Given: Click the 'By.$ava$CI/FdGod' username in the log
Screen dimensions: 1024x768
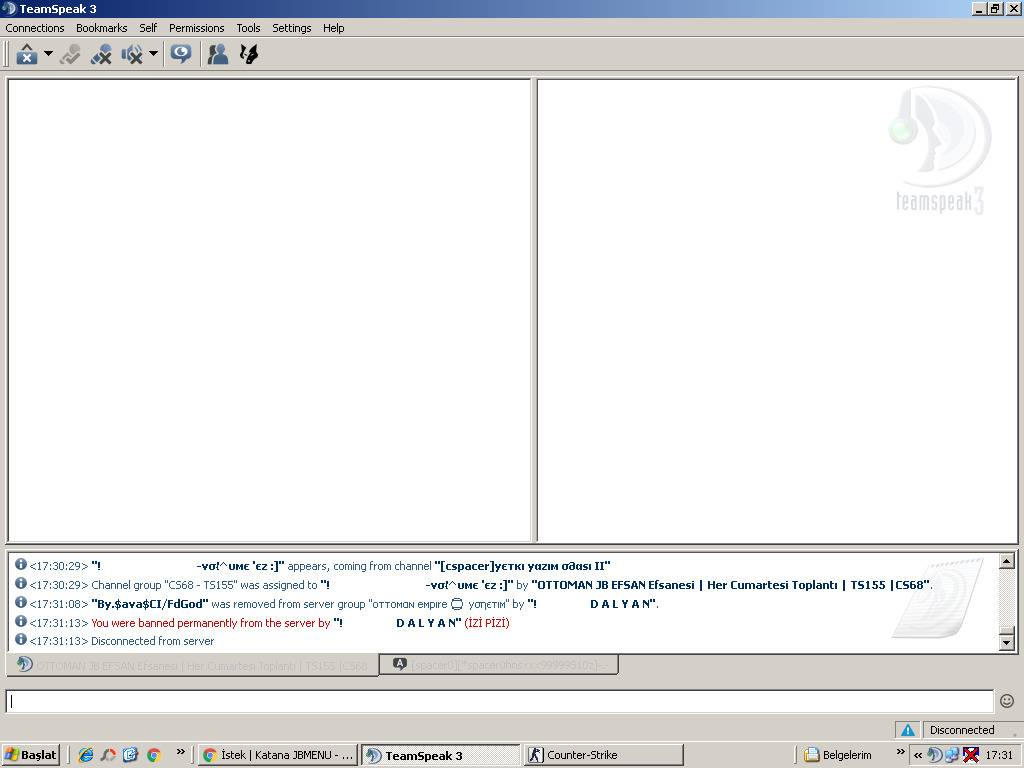Looking at the screenshot, I should [x=150, y=604].
